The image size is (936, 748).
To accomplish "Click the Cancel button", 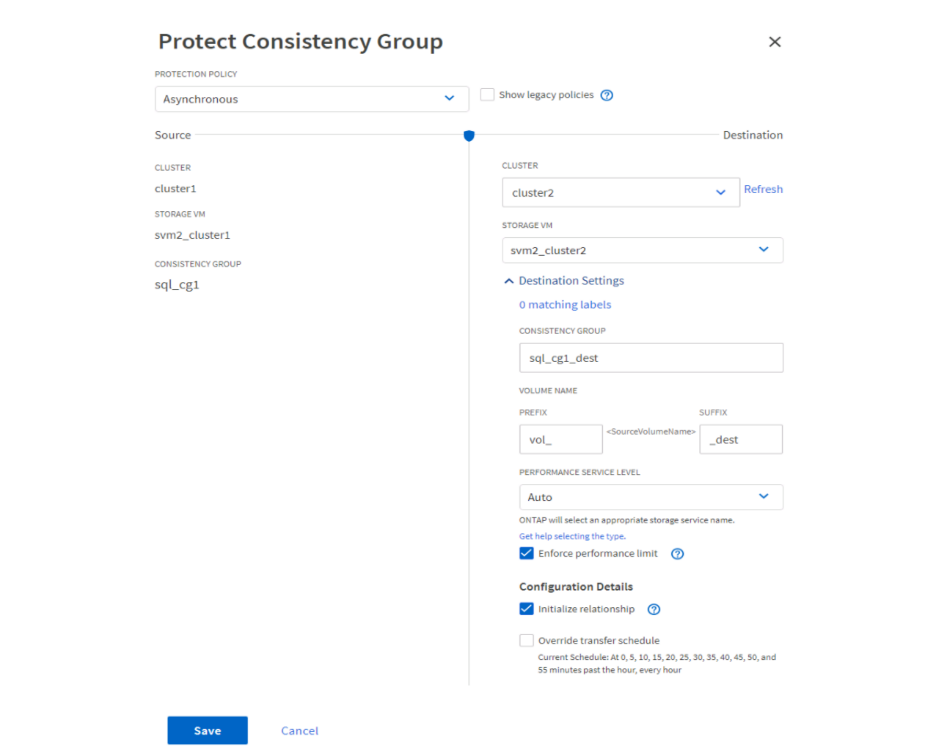I will (299, 731).
